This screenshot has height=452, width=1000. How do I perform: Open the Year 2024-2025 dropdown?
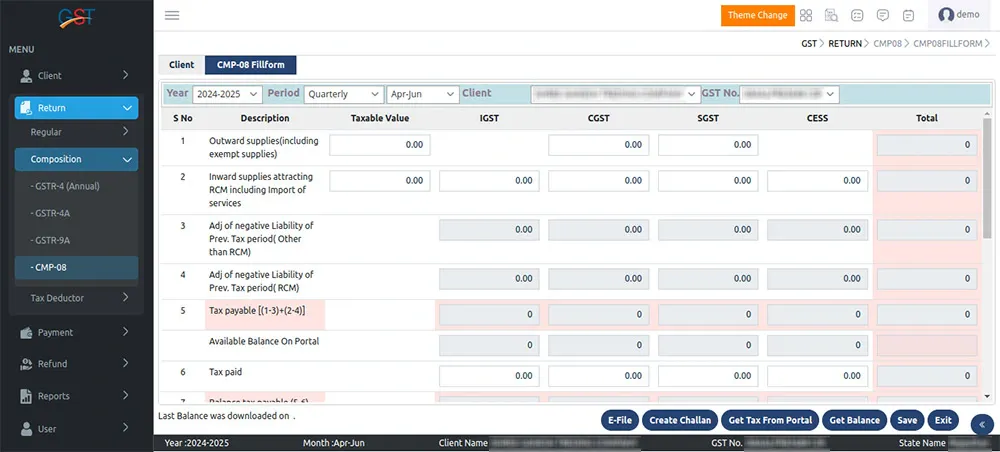coord(227,94)
